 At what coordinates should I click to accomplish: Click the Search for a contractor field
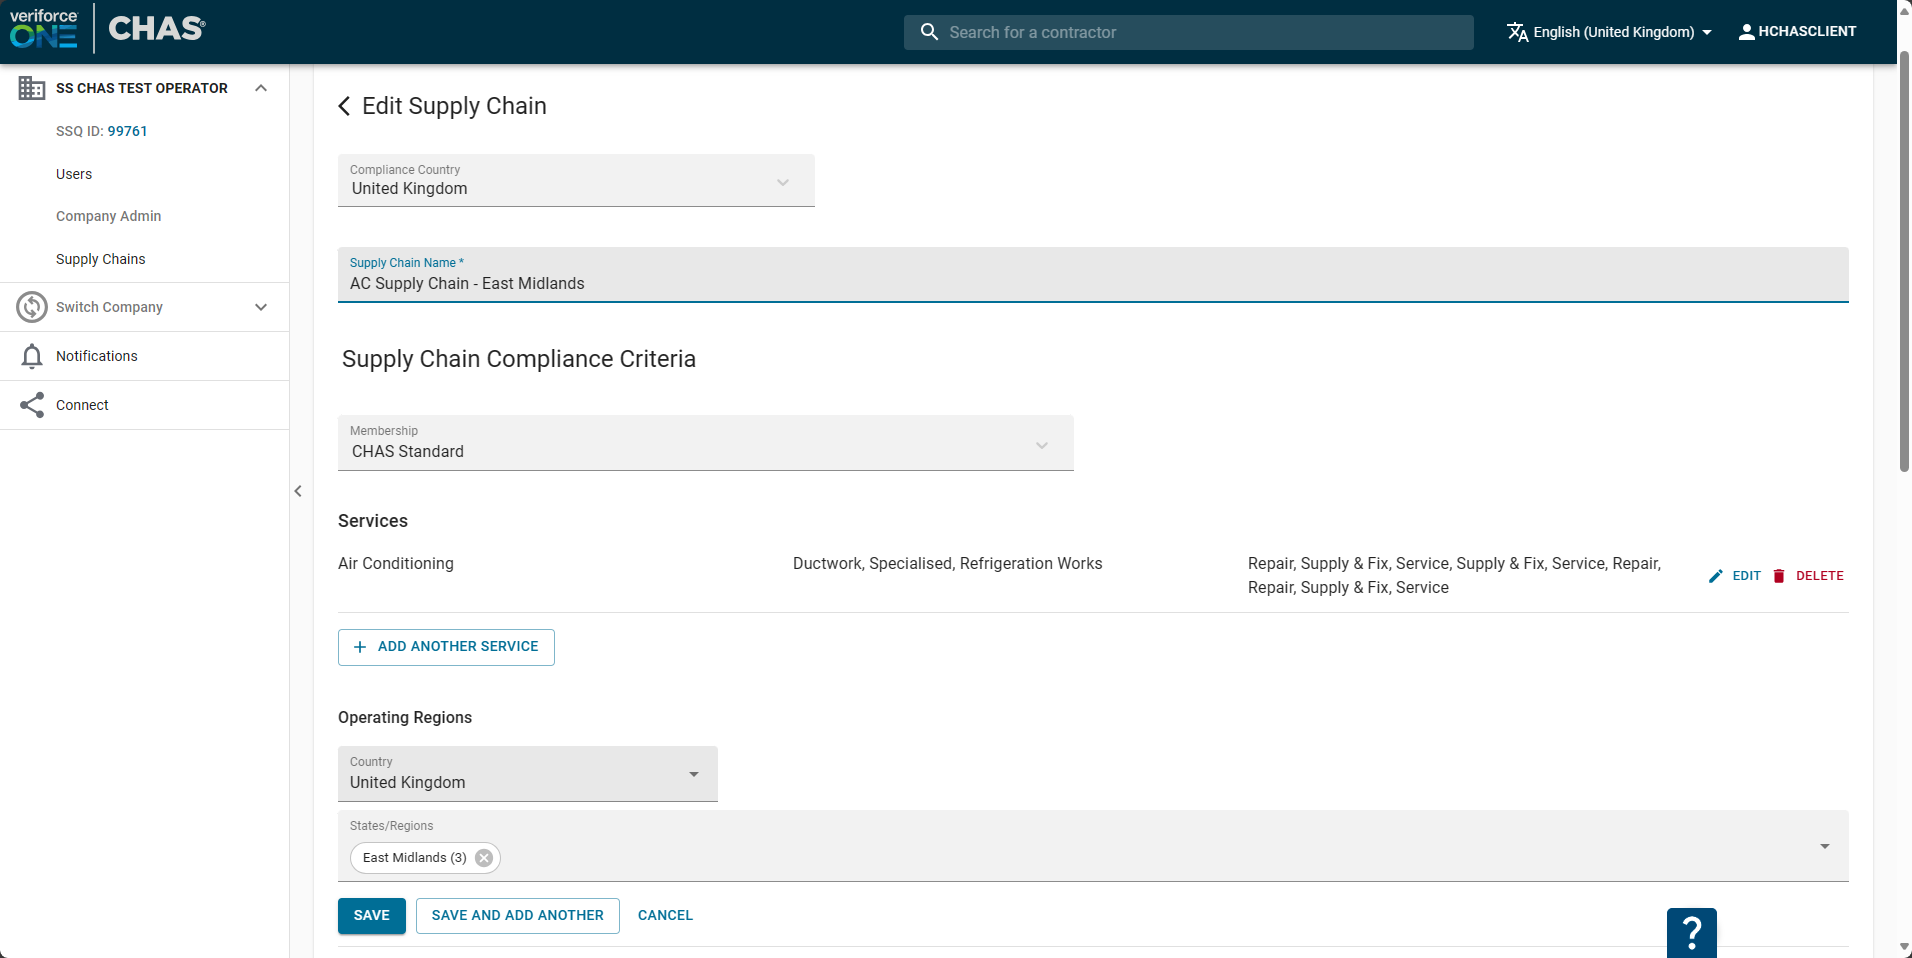click(x=1188, y=32)
